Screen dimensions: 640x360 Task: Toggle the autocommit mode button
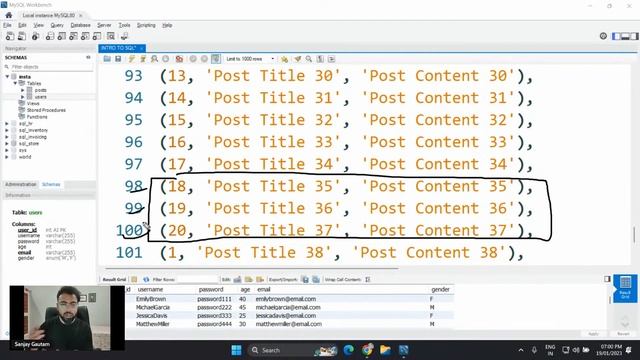coord(216,59)
